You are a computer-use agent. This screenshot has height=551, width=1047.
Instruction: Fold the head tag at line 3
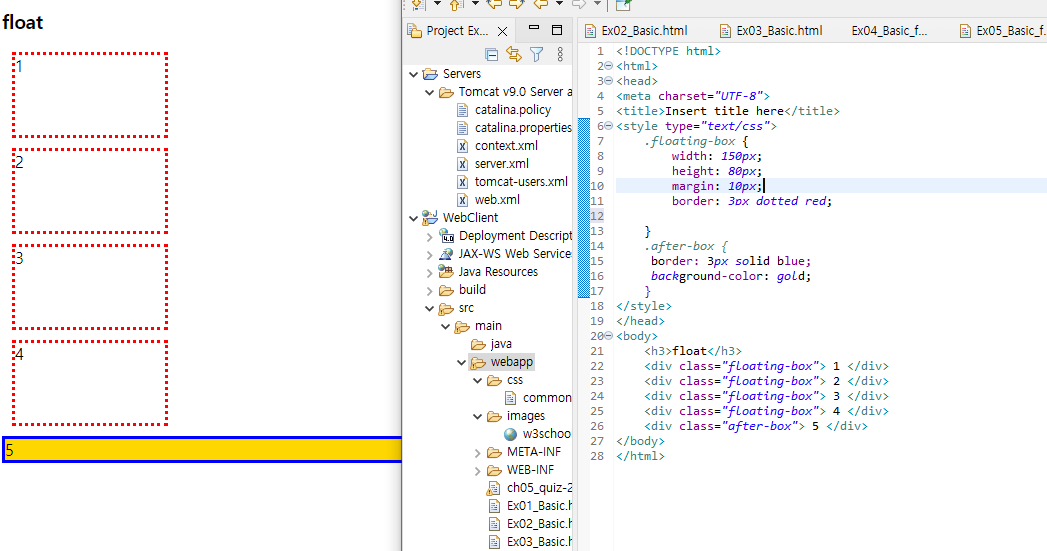tap(608, 81)
